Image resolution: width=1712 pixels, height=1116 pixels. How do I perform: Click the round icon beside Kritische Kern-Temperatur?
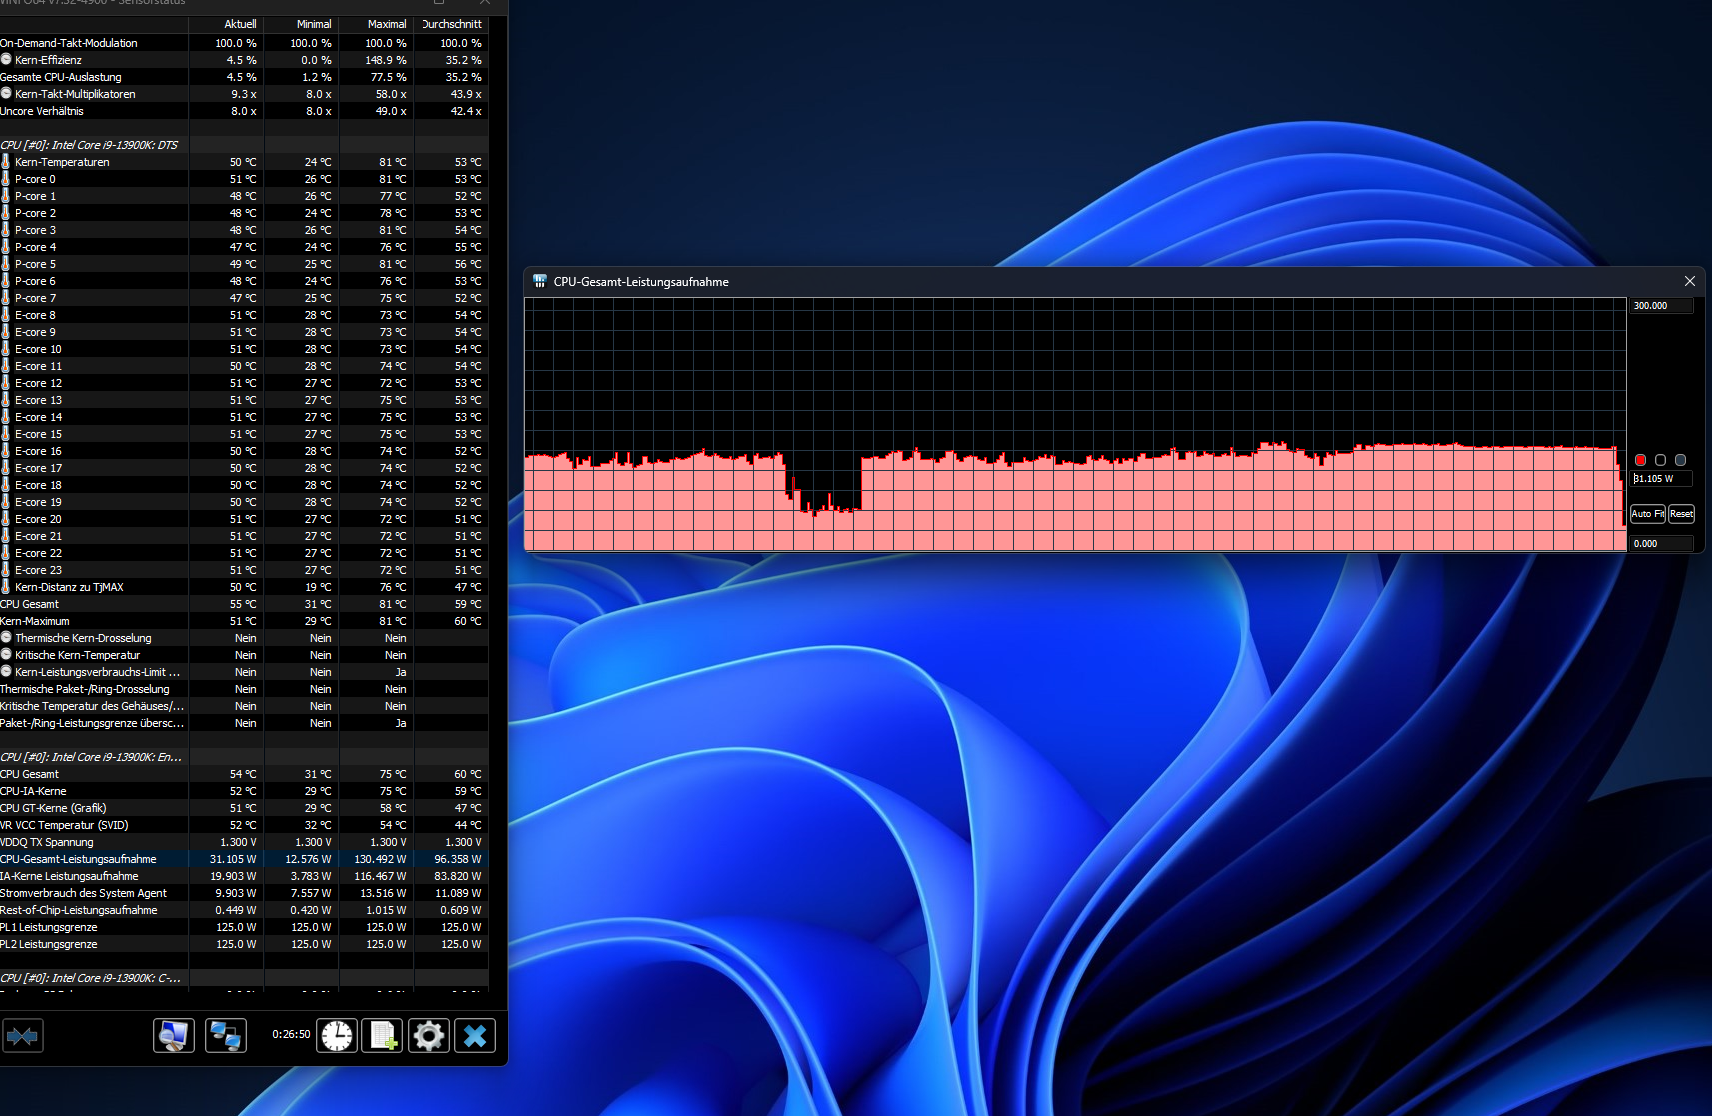(x=6, y=655)
